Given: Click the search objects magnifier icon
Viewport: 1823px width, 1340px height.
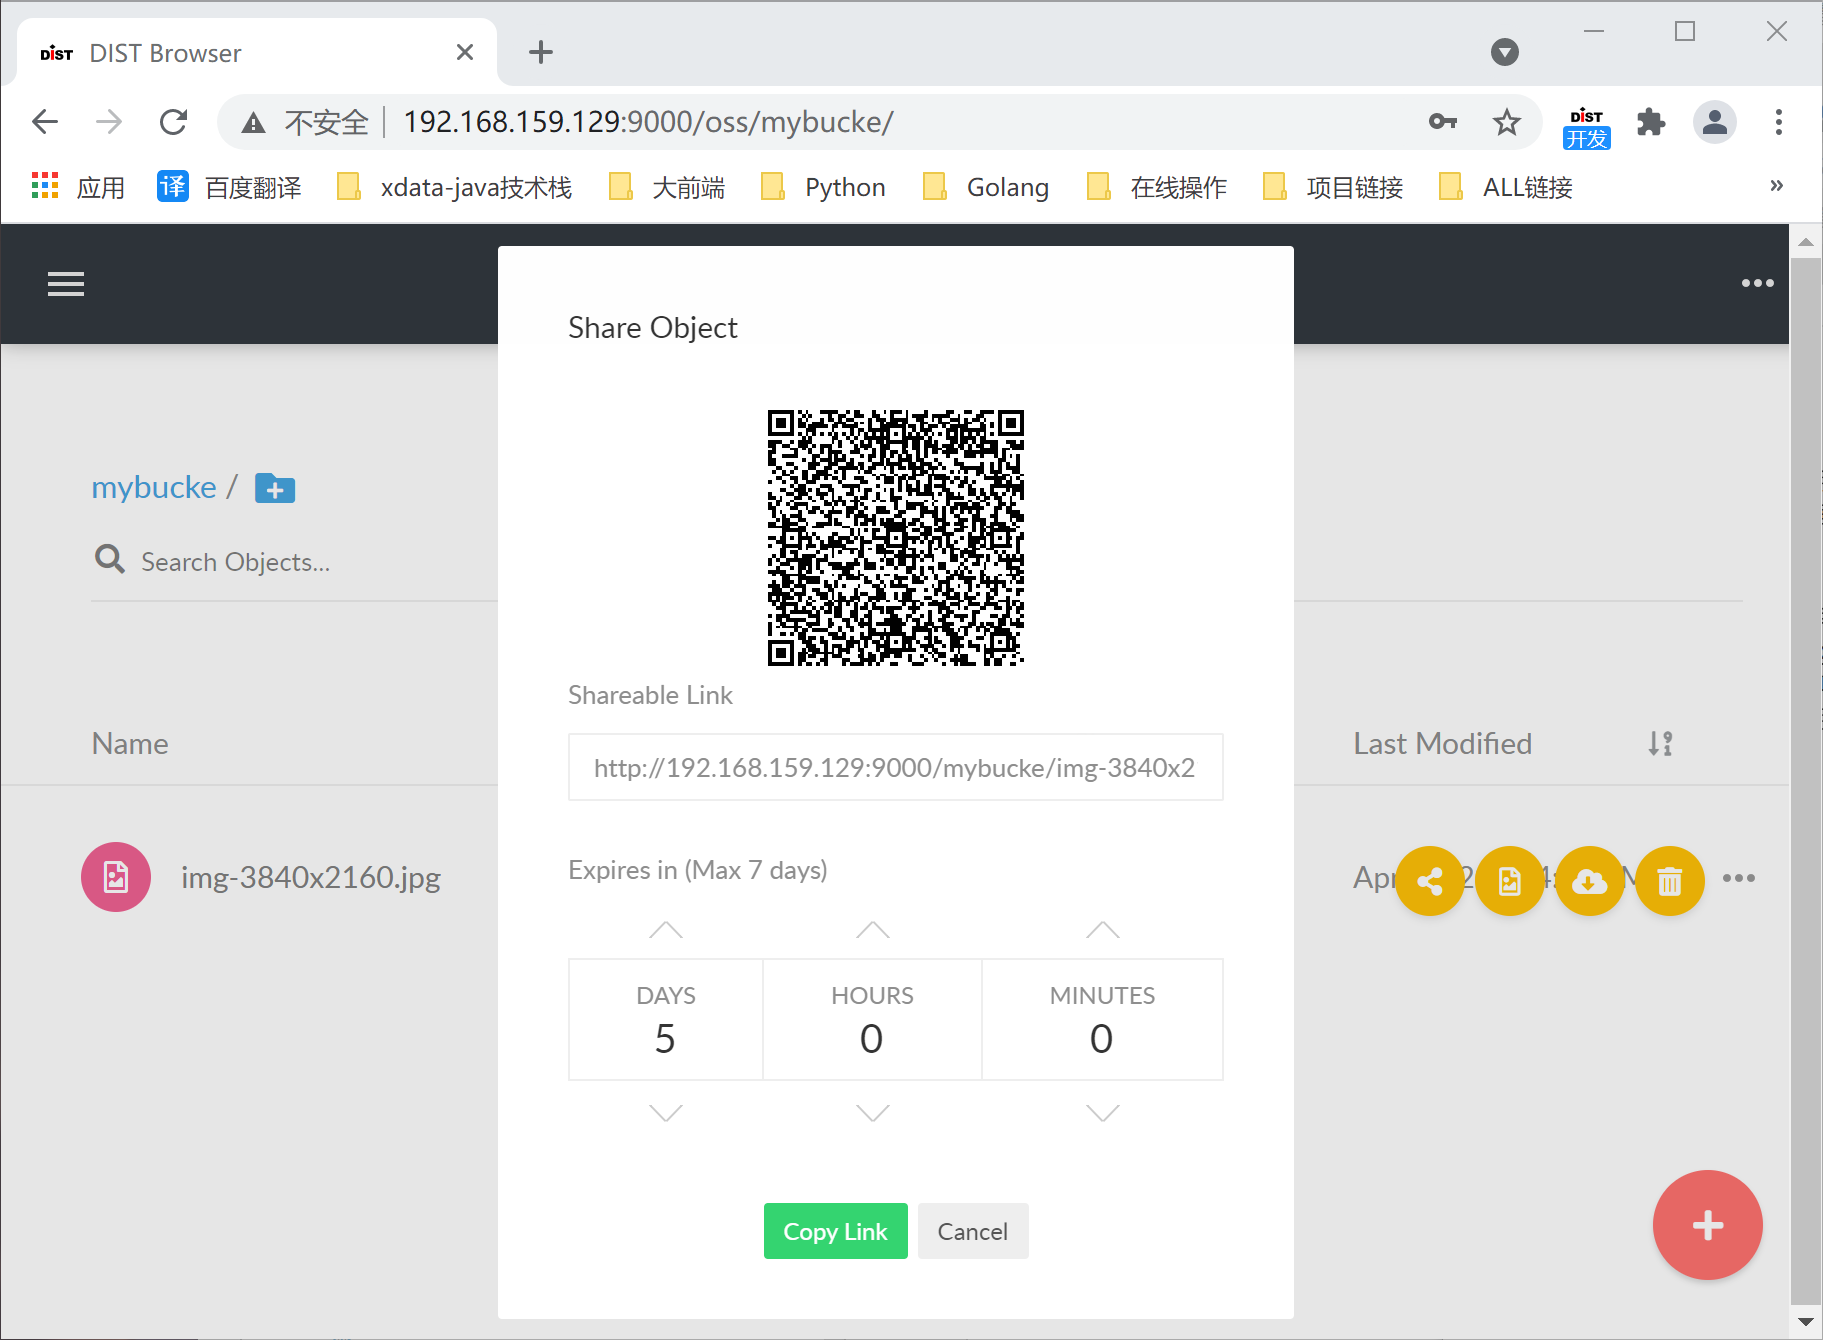Looking at the screenshot, I should (109, 560).
